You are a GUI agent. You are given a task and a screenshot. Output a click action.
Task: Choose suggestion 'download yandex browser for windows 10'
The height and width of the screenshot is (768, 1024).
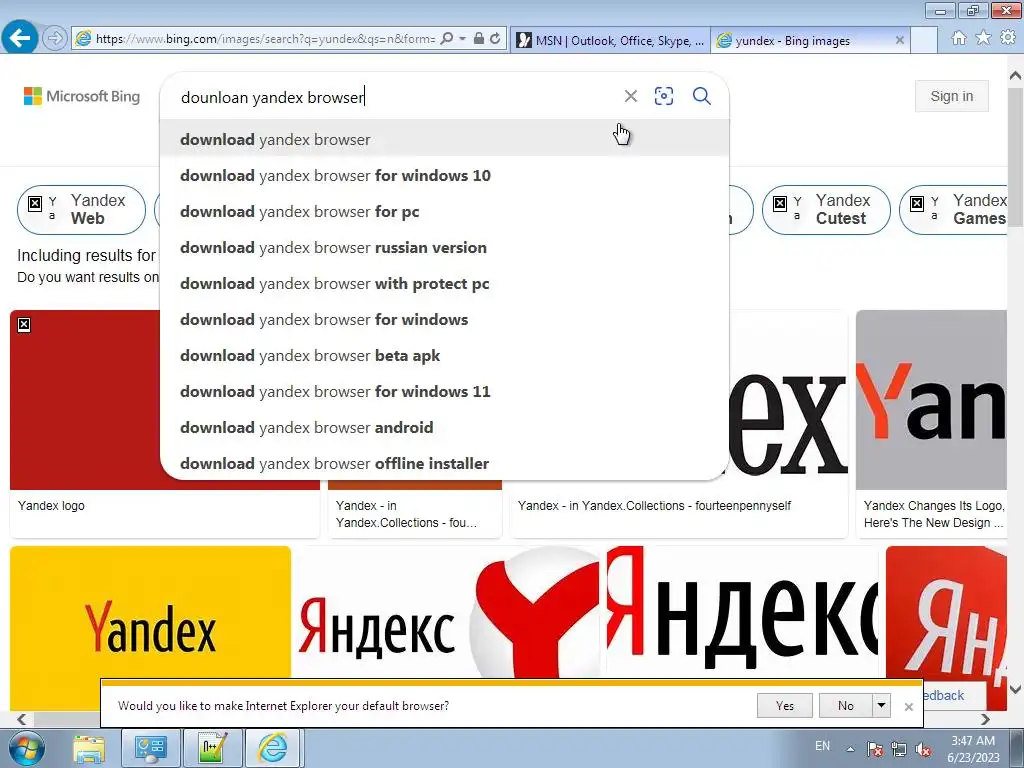[x=444, y=175]
